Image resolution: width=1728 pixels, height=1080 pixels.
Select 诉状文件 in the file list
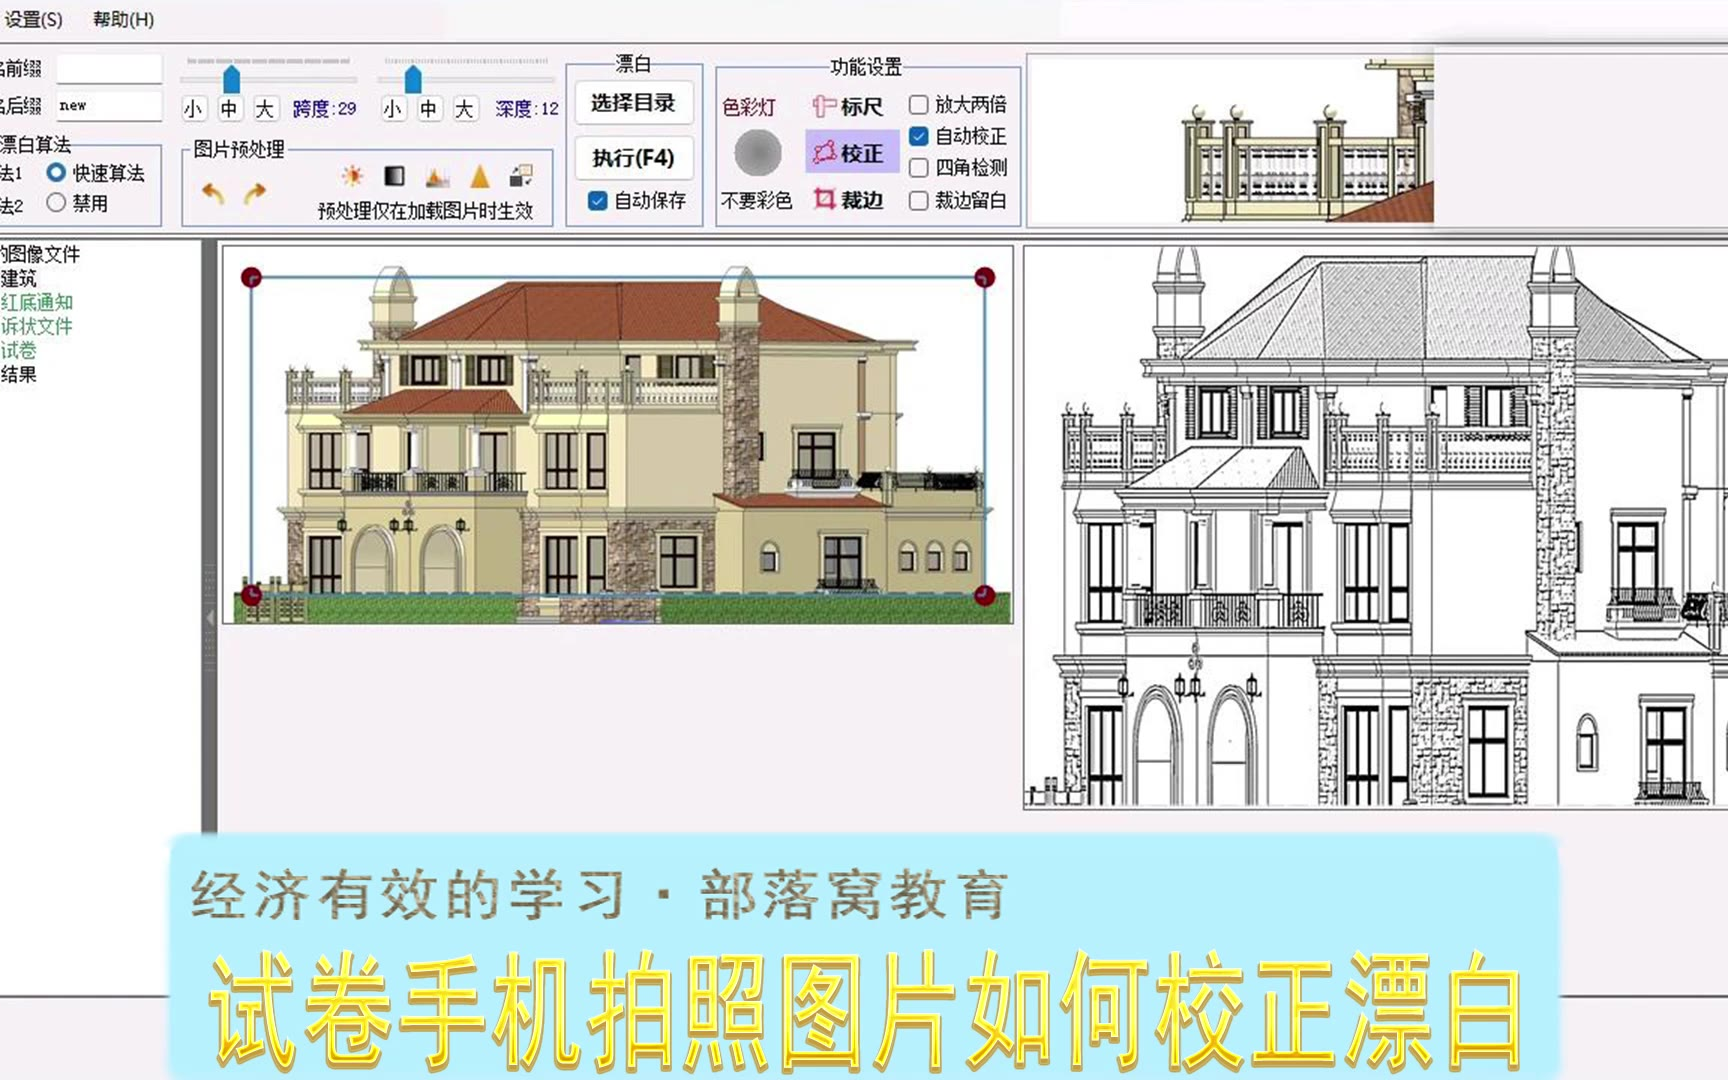coord(36,326)
